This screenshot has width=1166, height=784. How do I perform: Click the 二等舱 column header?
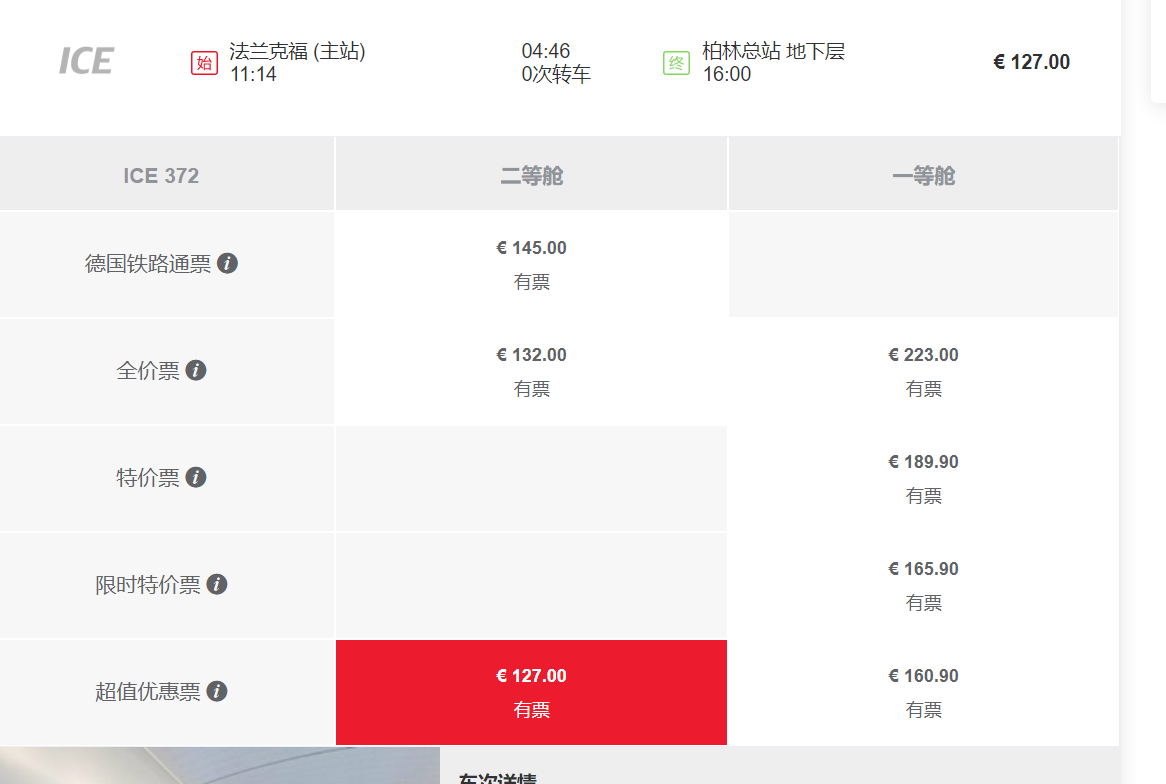click(531, 174)
